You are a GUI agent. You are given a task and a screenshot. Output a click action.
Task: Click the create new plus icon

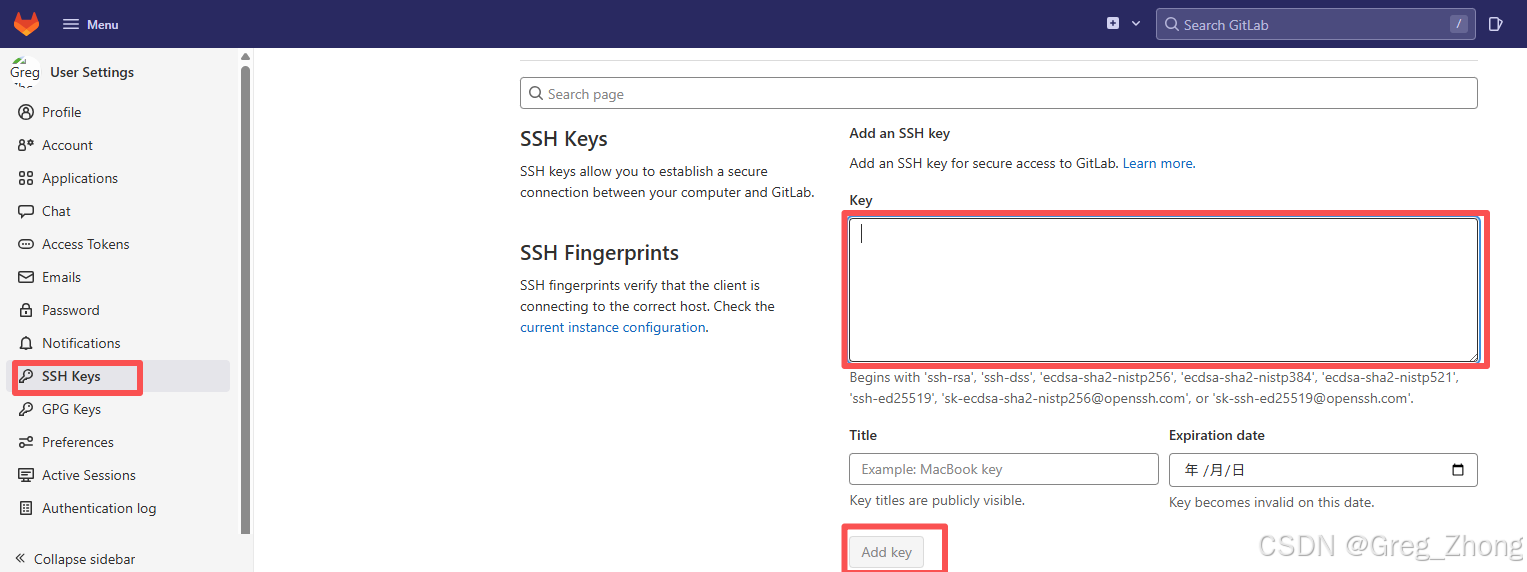[x=1113, y=23]
